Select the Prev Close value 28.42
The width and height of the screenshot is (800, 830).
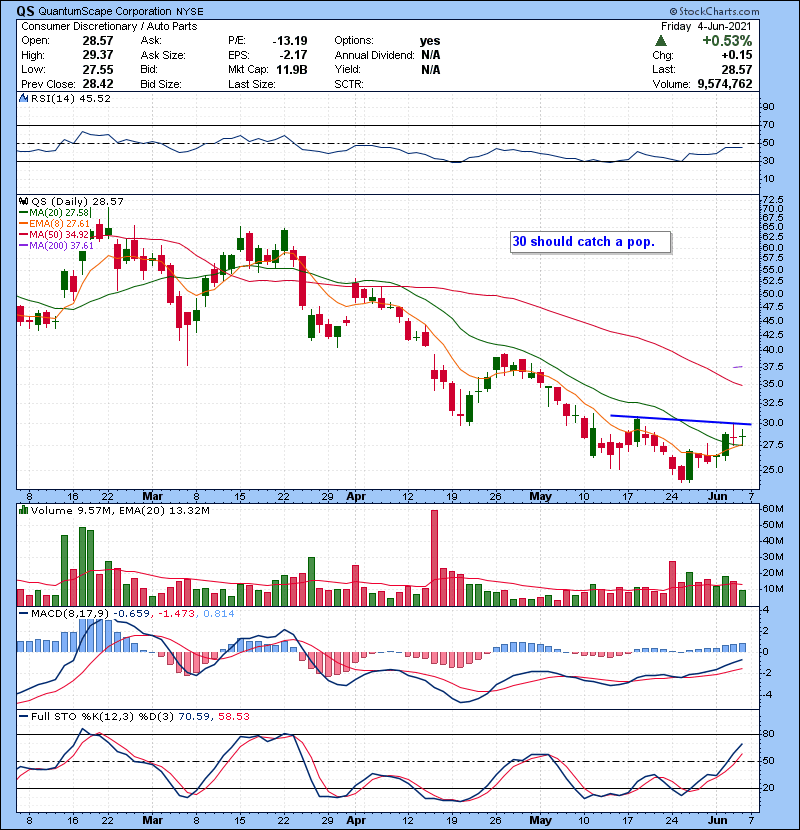(x=97, y=84)
